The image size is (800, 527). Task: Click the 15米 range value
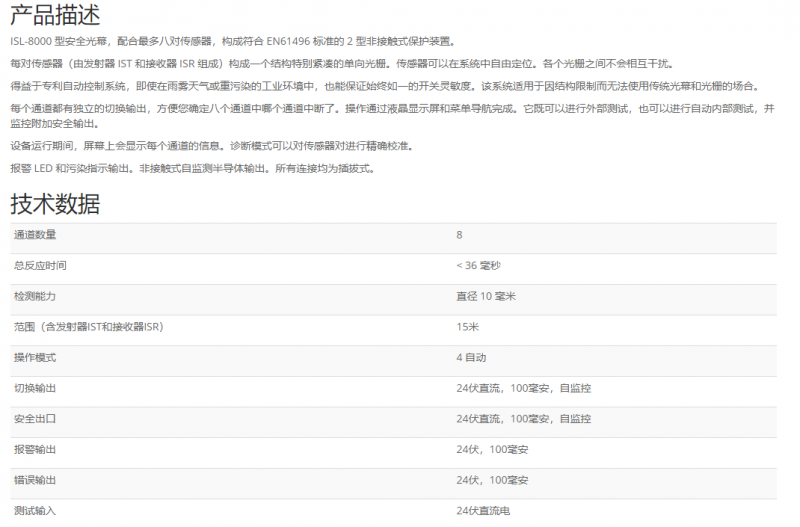click(x=468, y=327)
